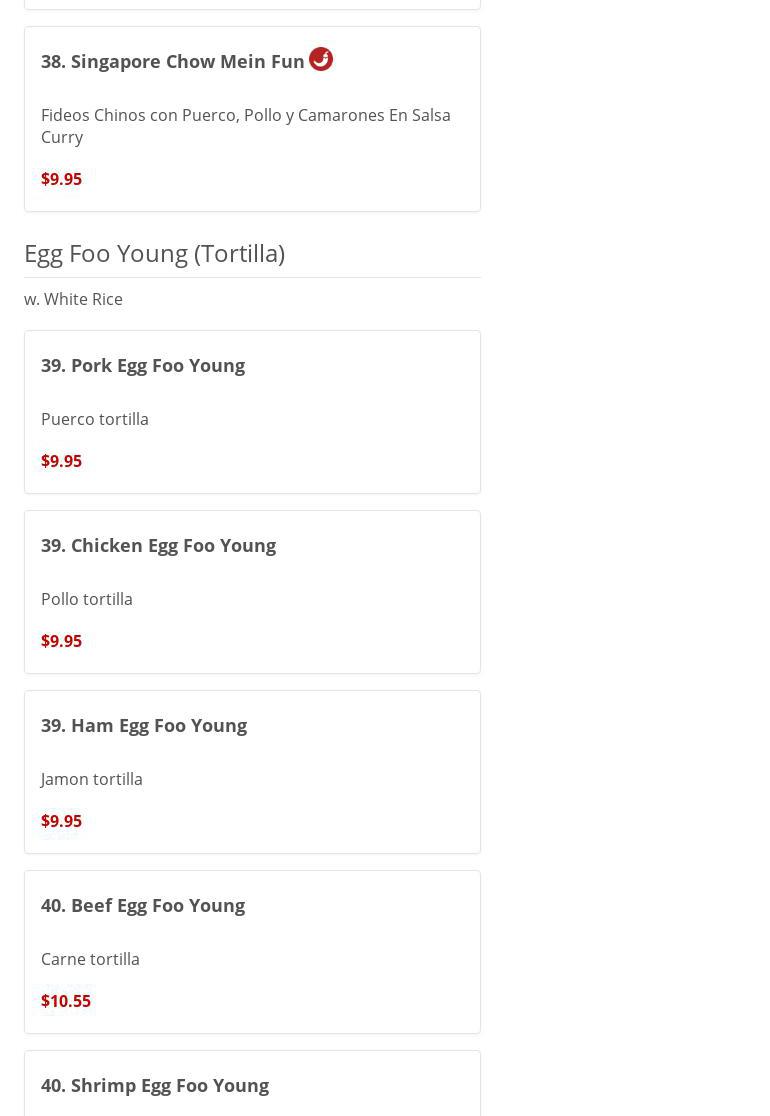Screen dimensions: 770x1116
Task: Click the Pollo tortilla description
Action: tap(87, 599)
